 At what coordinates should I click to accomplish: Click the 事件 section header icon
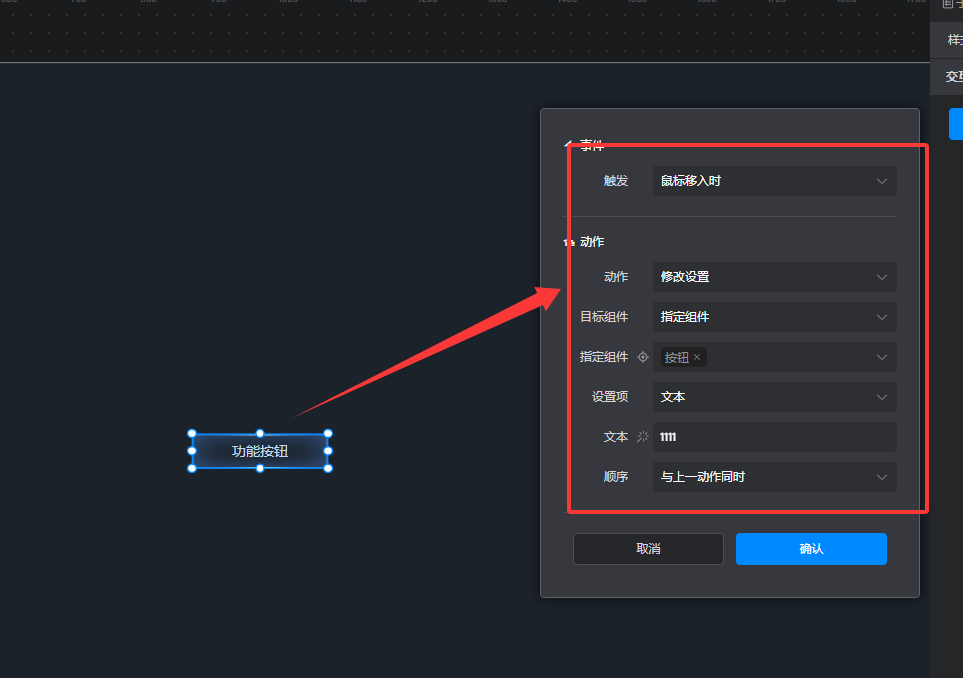[x=568, y=145]
